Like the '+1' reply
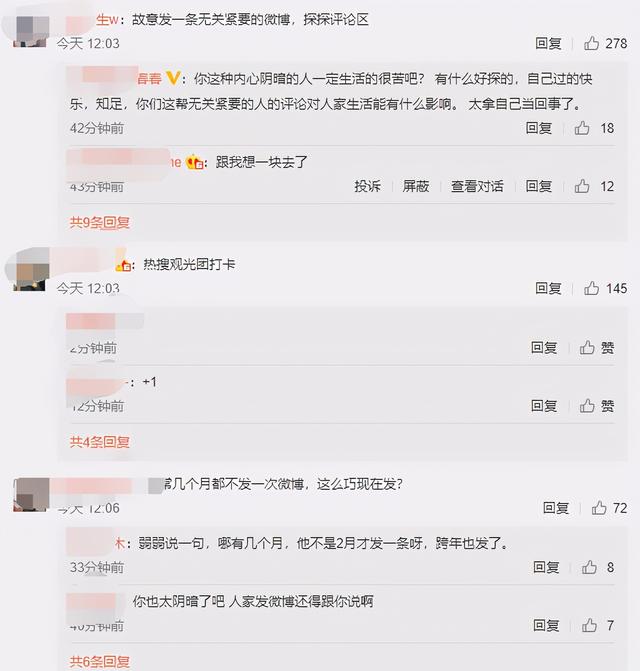 (x=597, y=406)
